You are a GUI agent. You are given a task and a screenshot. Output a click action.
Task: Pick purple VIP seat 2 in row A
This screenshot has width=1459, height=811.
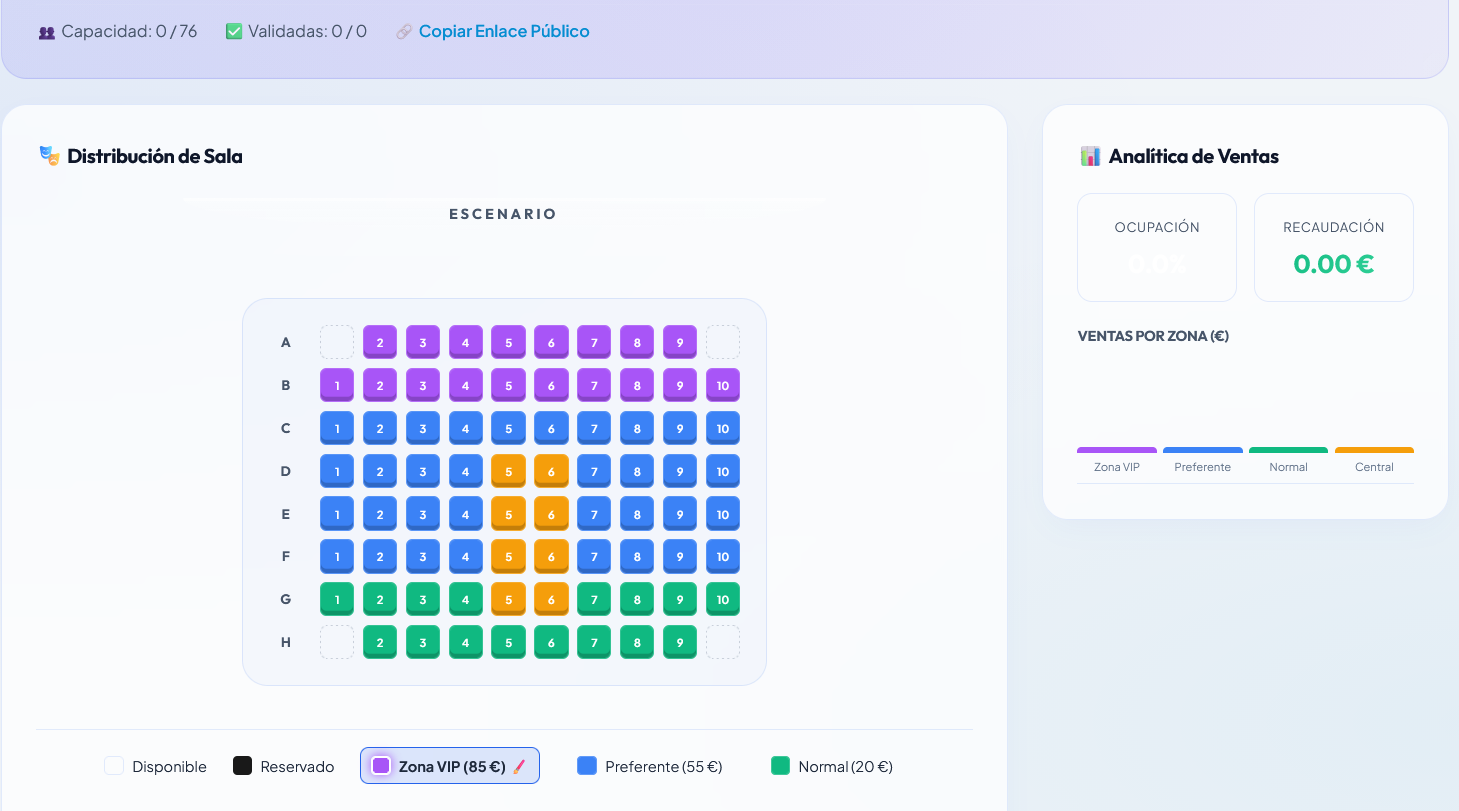(380, 342)
